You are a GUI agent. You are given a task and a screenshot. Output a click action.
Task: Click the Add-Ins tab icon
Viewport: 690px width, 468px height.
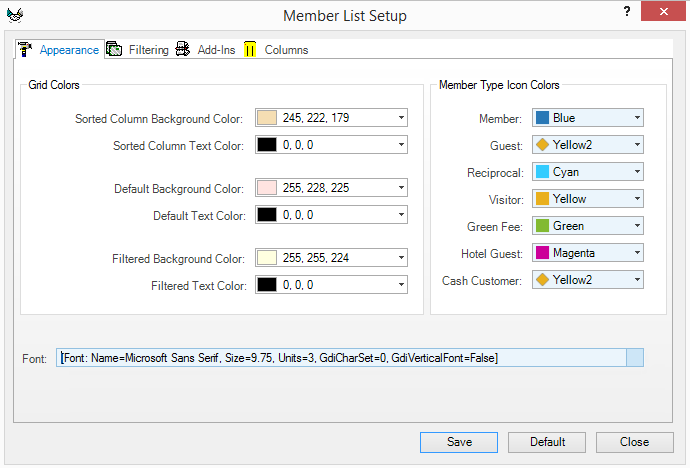click(x=182, y=49)
